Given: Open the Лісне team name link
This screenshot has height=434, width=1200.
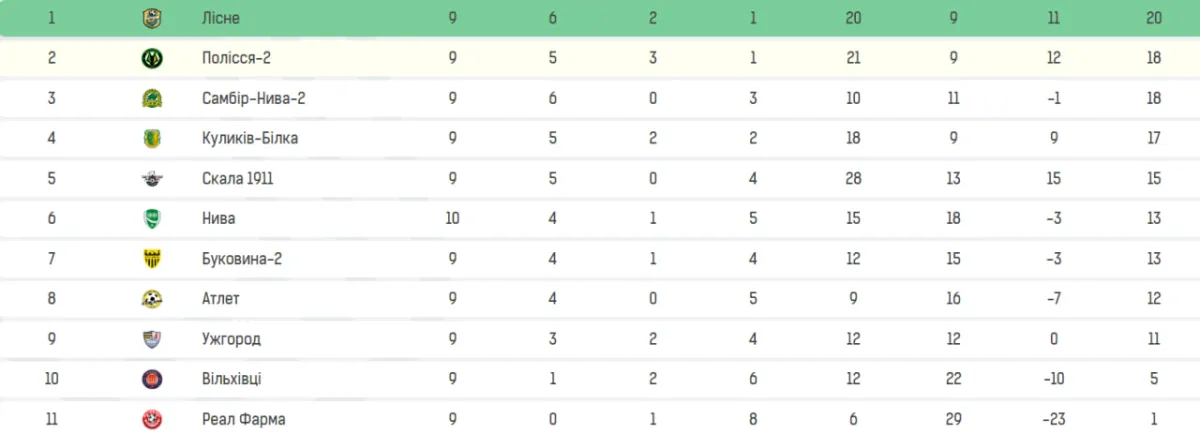Looking at the screenshot, I should tap(221, 18).
